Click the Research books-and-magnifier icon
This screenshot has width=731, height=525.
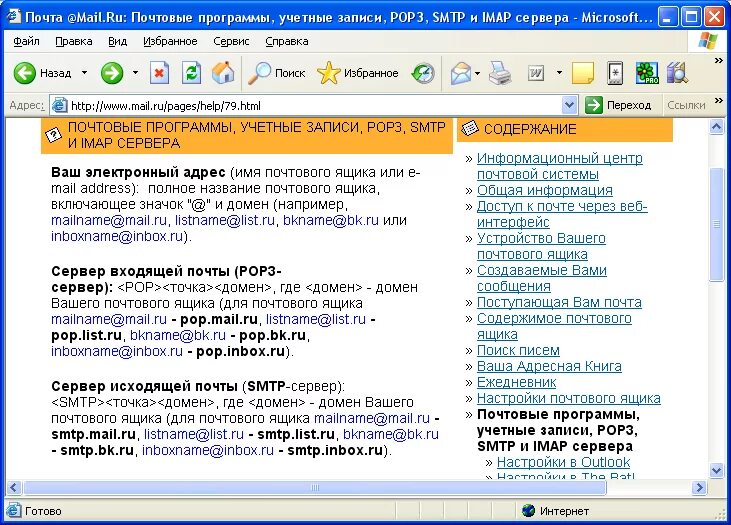677,73
